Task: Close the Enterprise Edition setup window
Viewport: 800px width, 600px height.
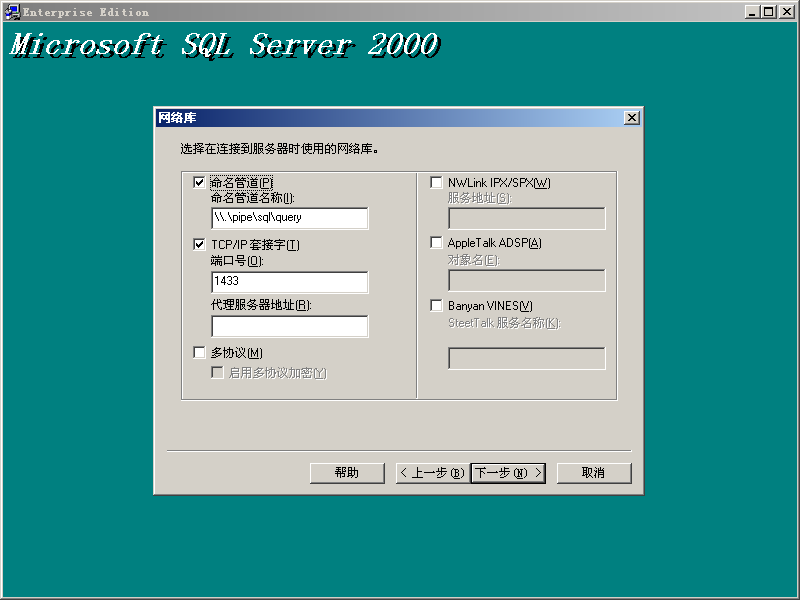Action: coord(786,12)
